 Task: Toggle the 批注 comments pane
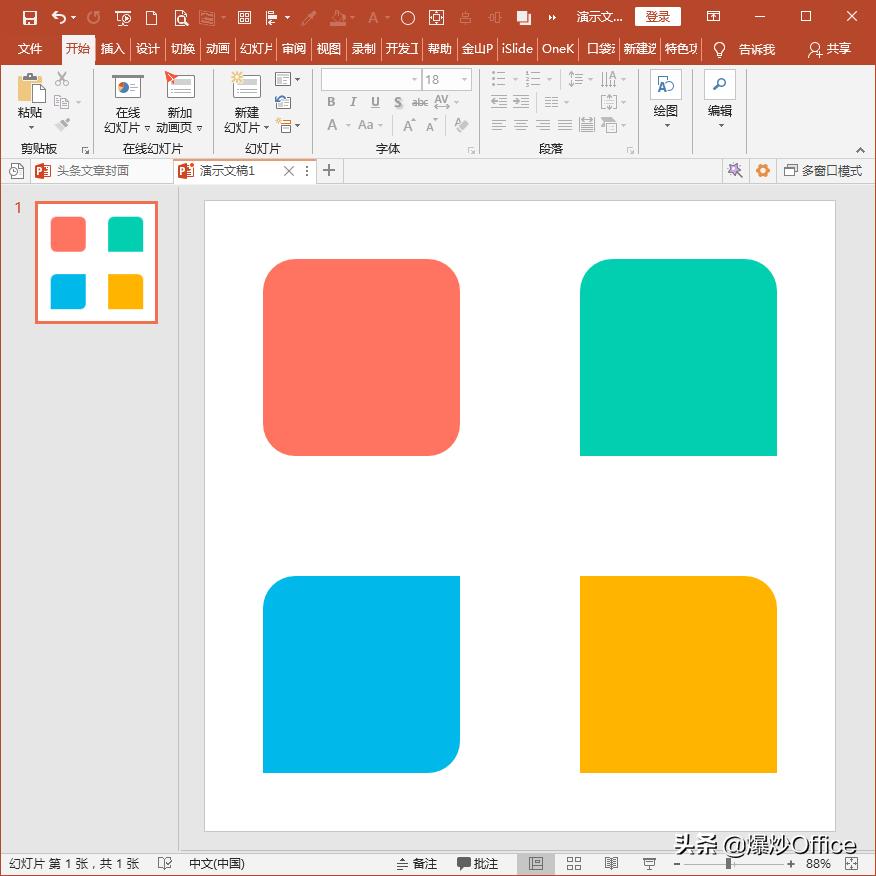[x=477, y=864]
